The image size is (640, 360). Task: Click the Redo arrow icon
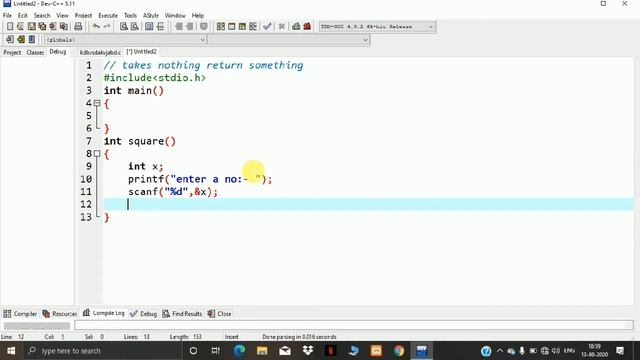(x=107, y=27)
